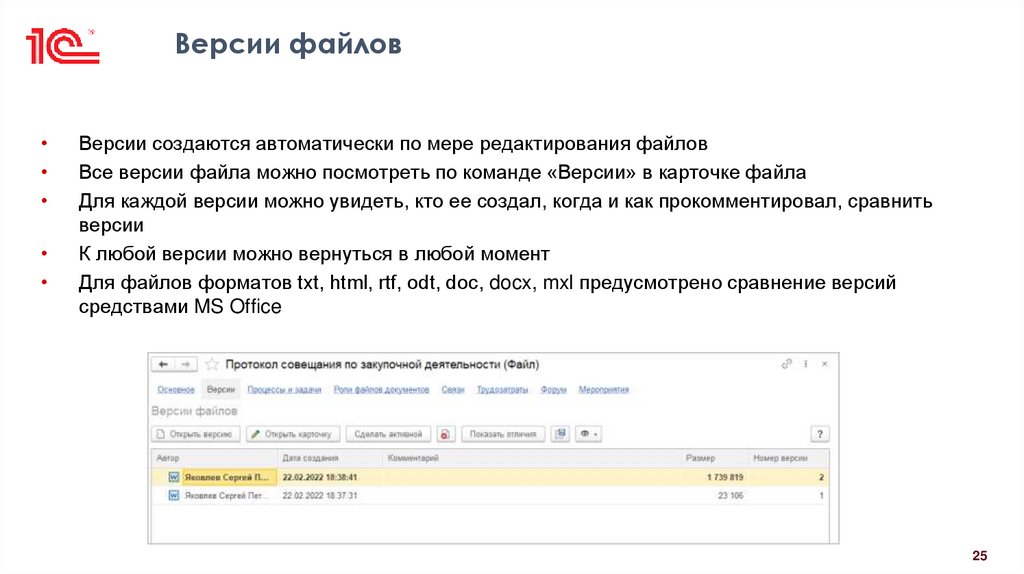Click the size value 1 739 819
The width and height of the screenshot is (1024, 574).
(725, 477)
